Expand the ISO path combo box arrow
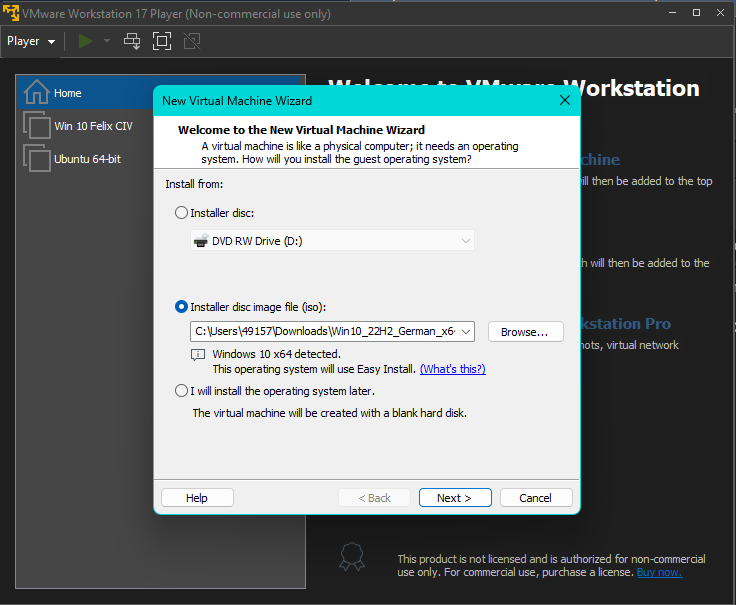This screenshot has height=605, width=736. (466, 332)
